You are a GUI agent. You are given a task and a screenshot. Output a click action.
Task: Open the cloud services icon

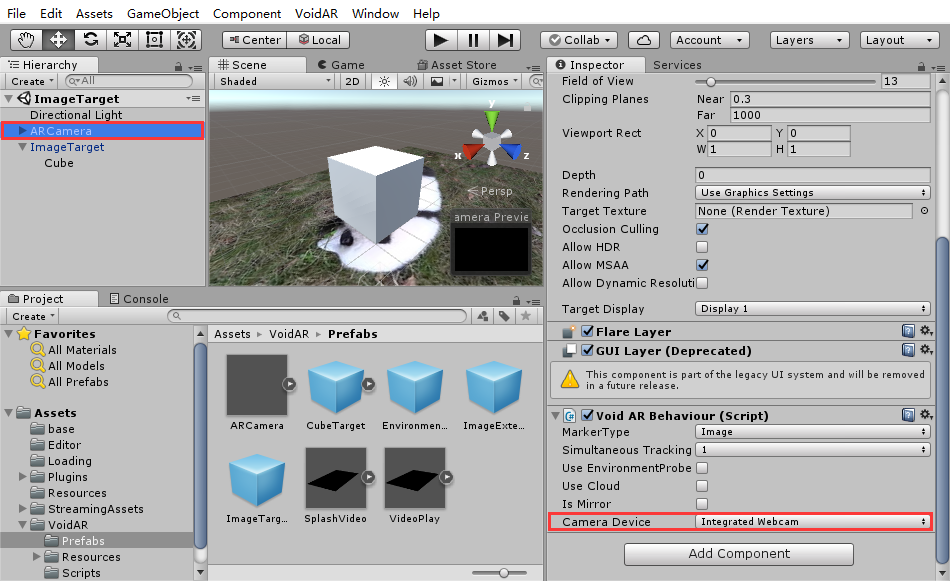(645, 40)
